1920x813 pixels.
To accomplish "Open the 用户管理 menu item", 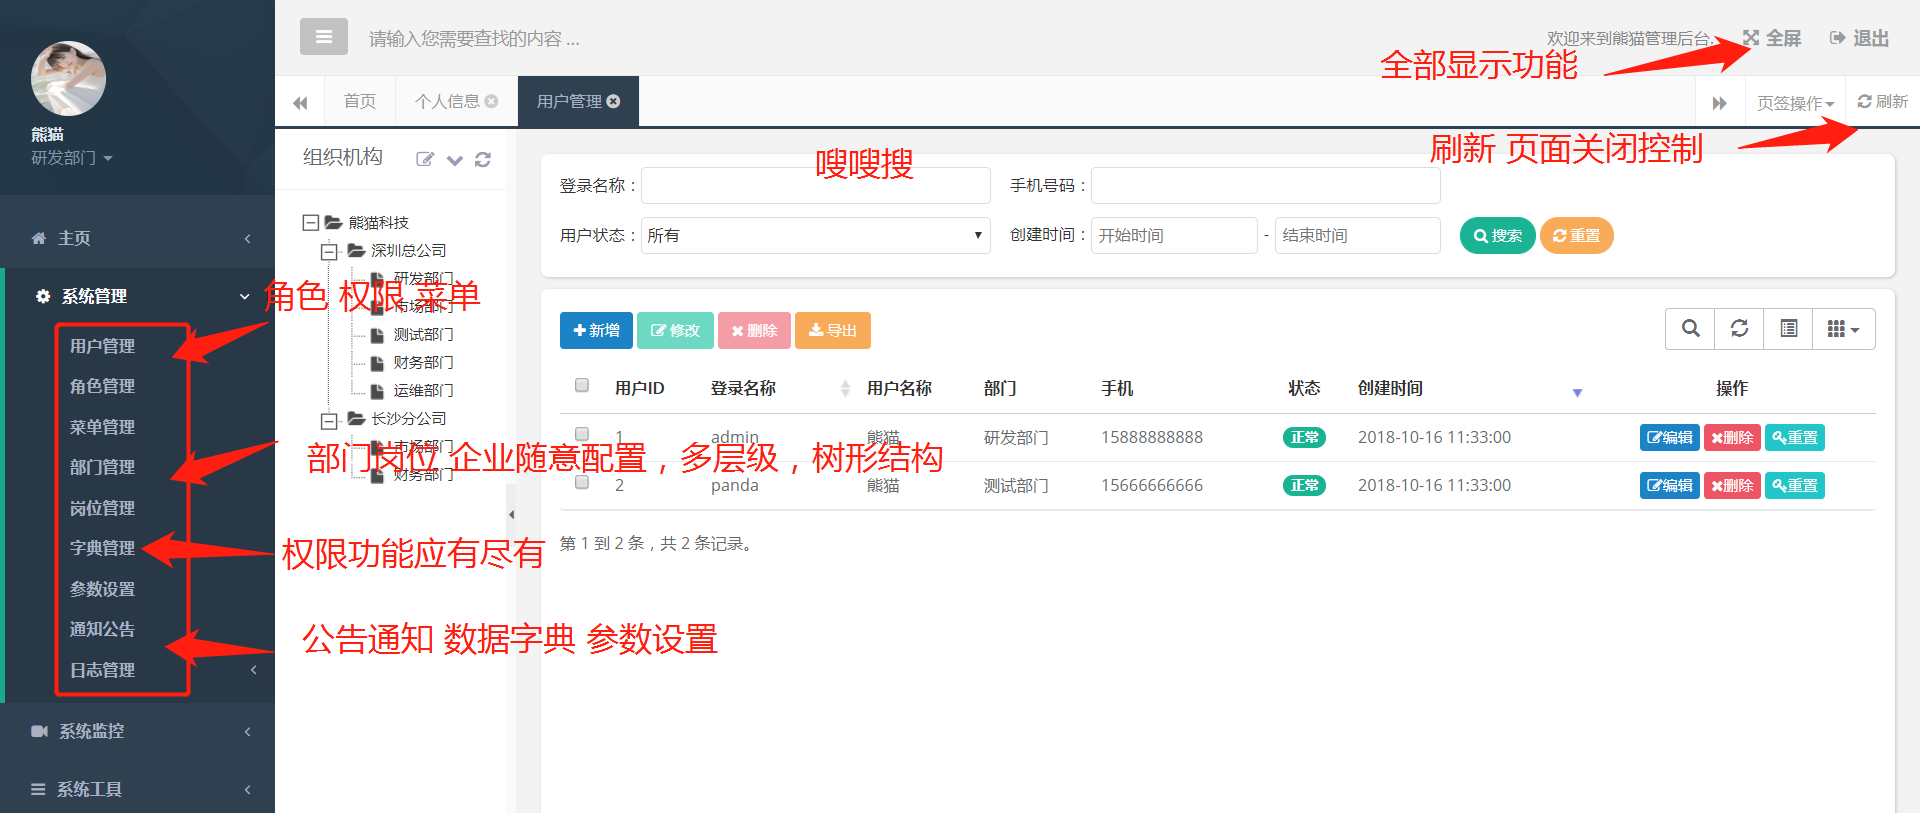I will (x=102, y=346).
